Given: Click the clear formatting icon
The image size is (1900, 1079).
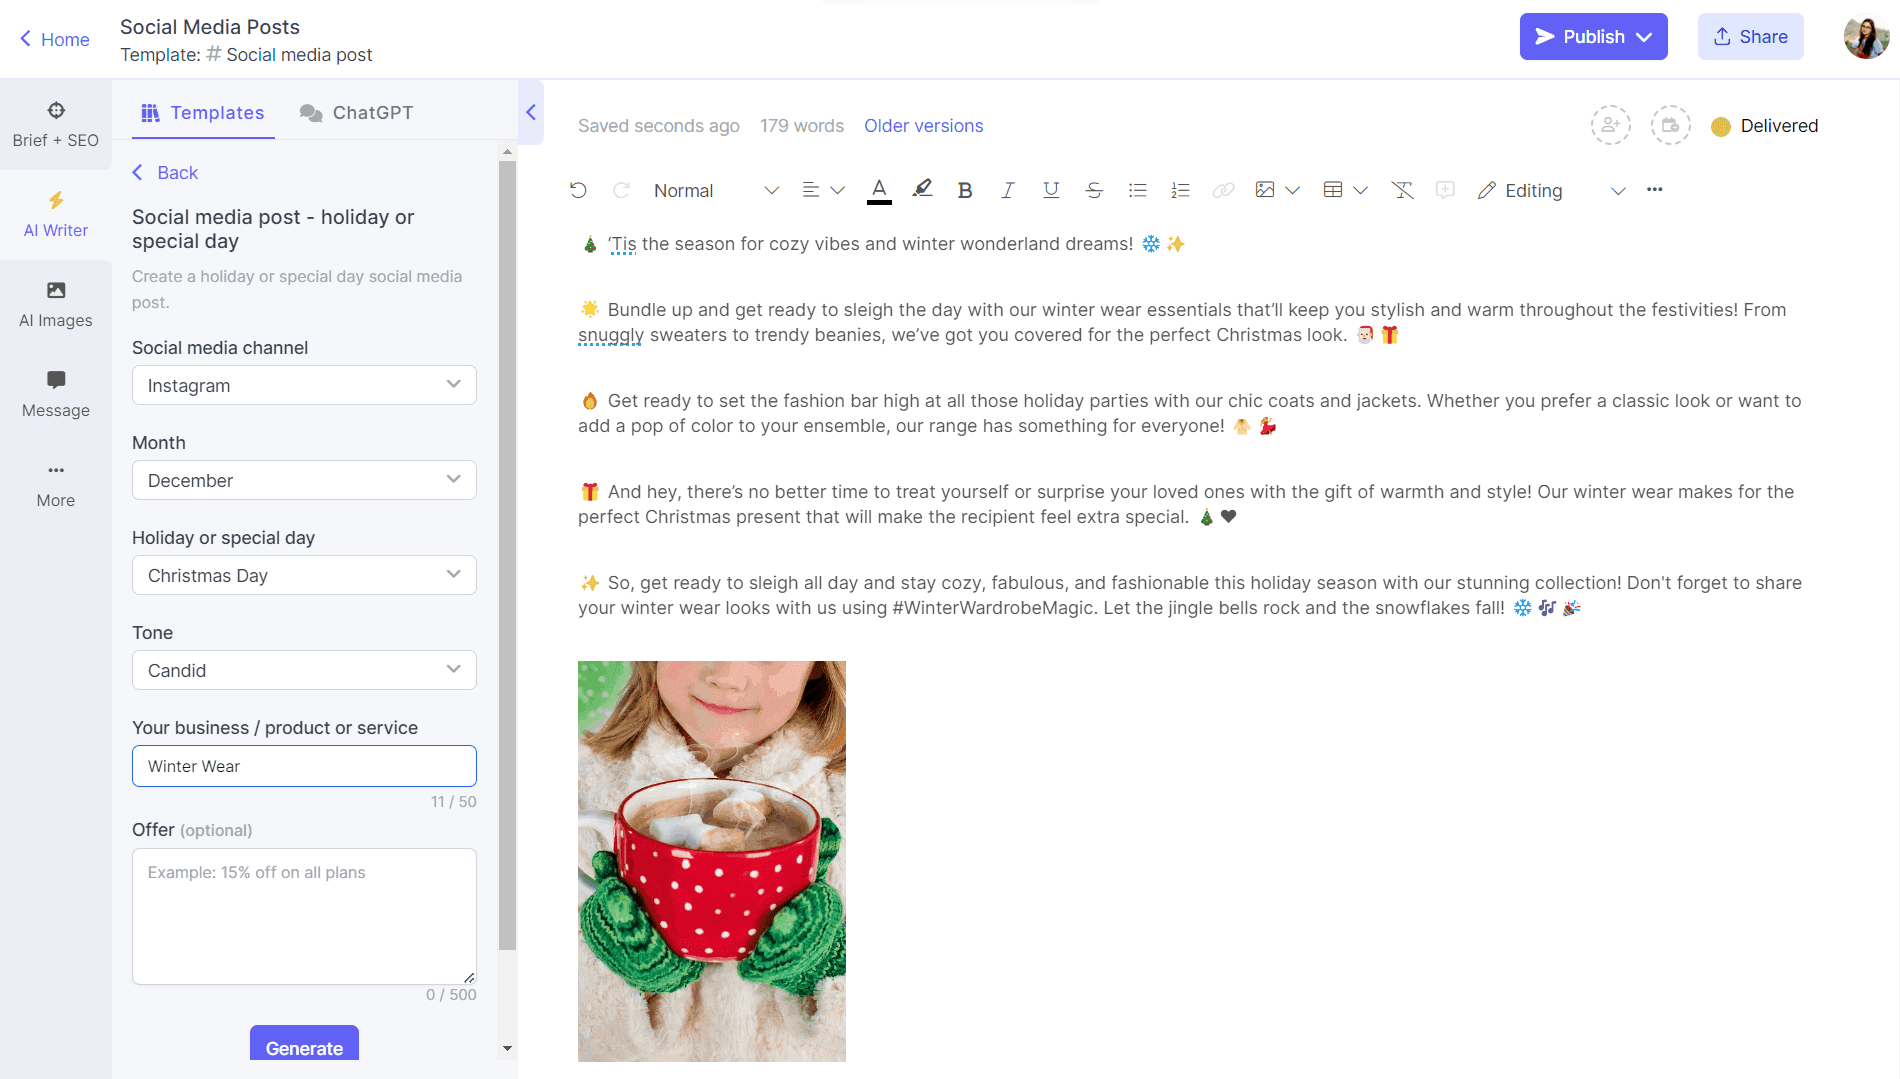Looking at the screenshot, I should point(1402,190).
